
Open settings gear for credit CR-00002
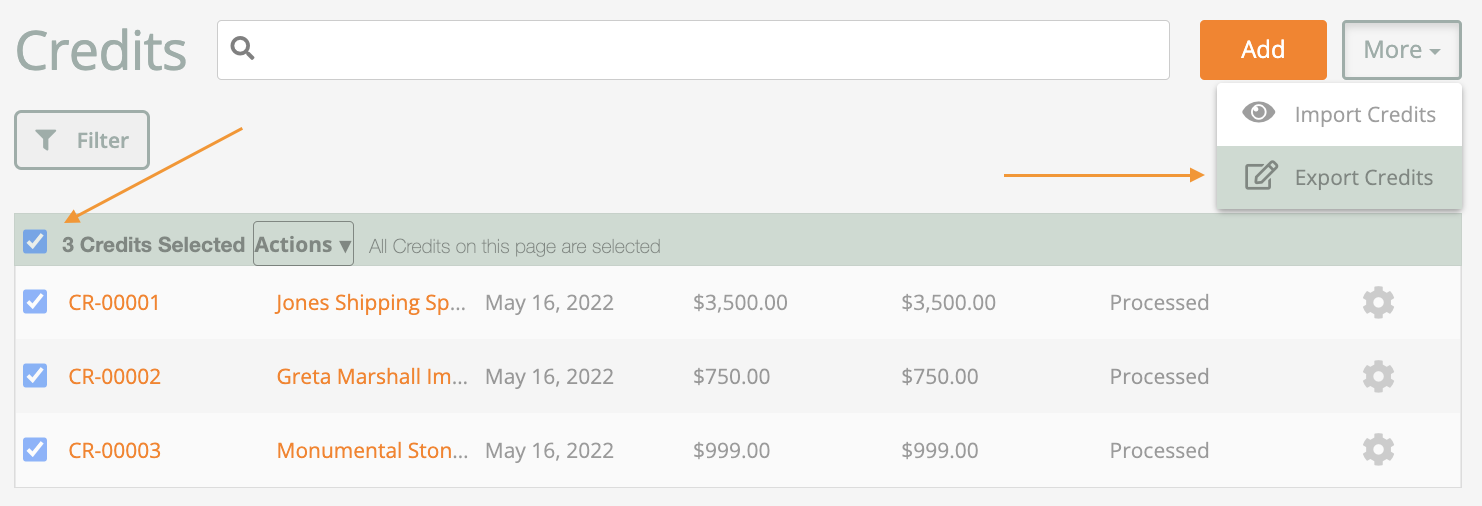pos(1378,376)
